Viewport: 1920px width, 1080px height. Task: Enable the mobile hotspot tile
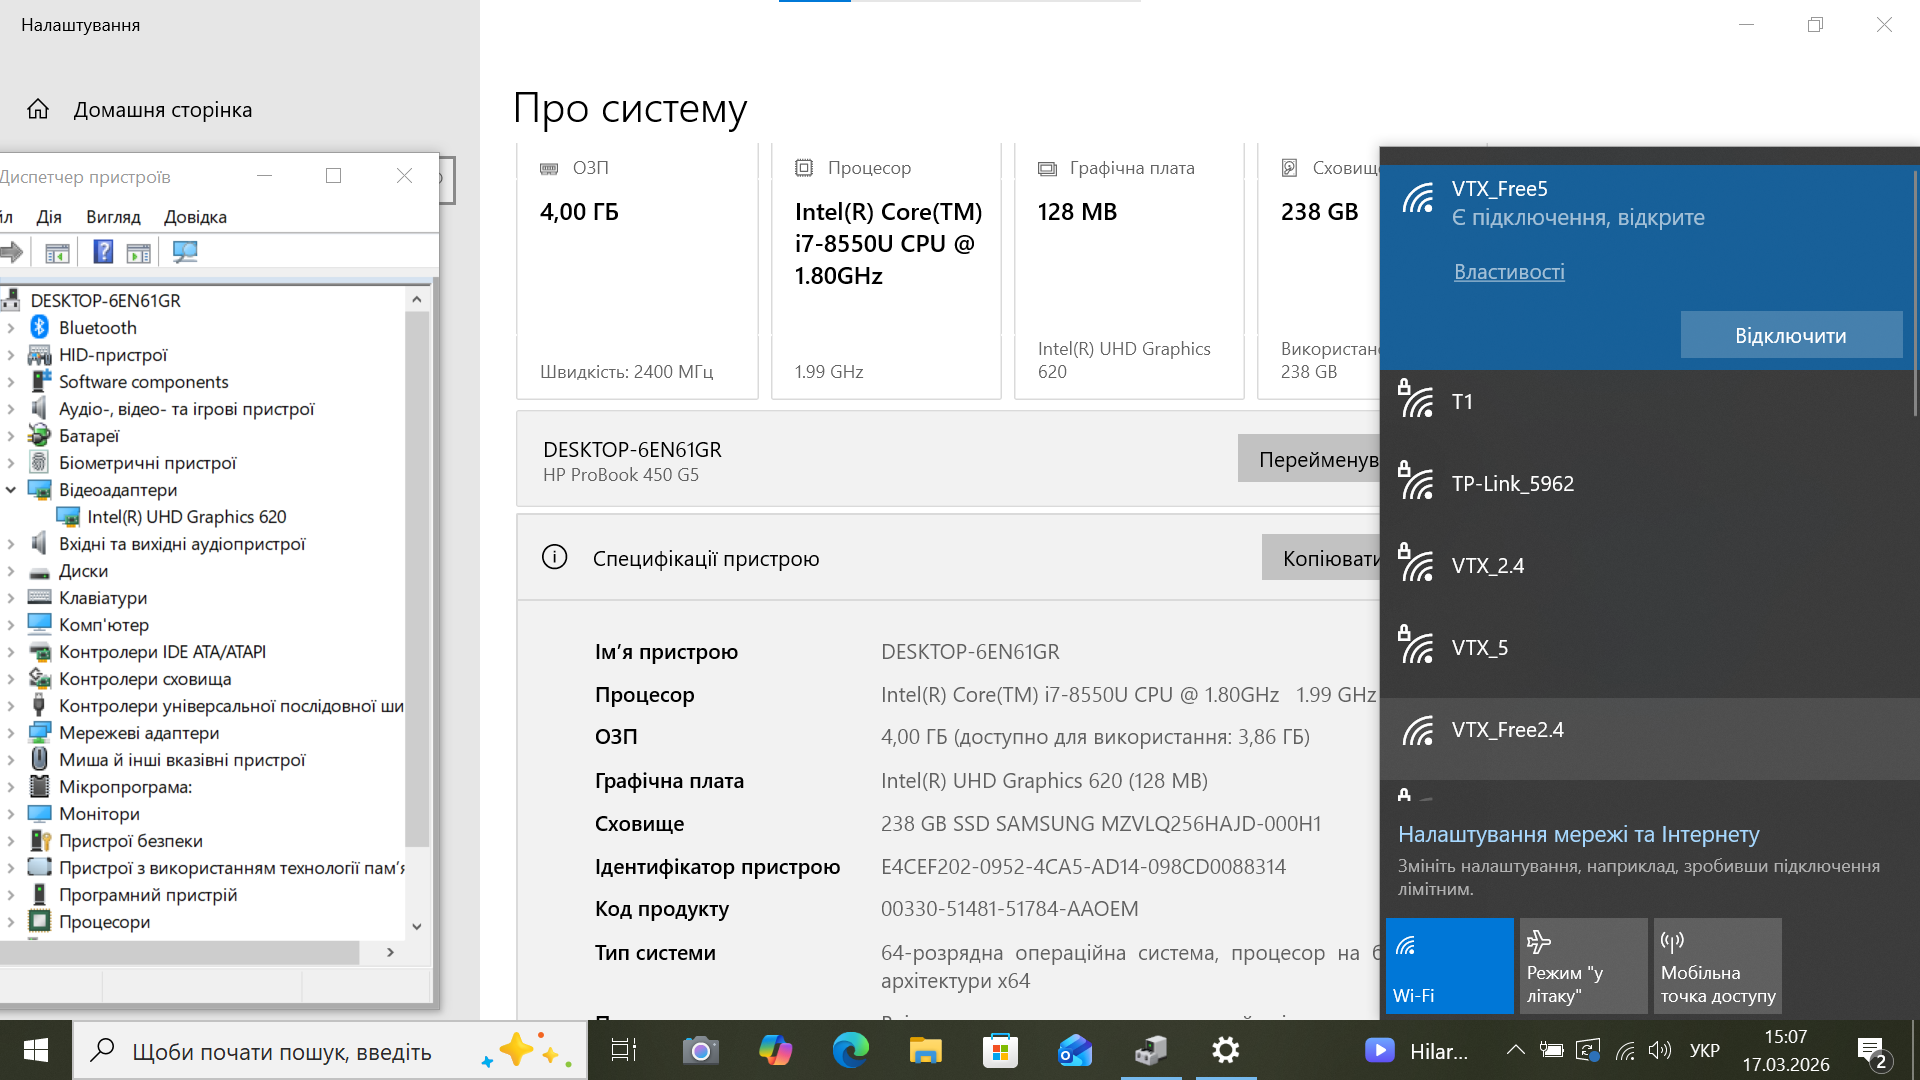coord(1717,966)
